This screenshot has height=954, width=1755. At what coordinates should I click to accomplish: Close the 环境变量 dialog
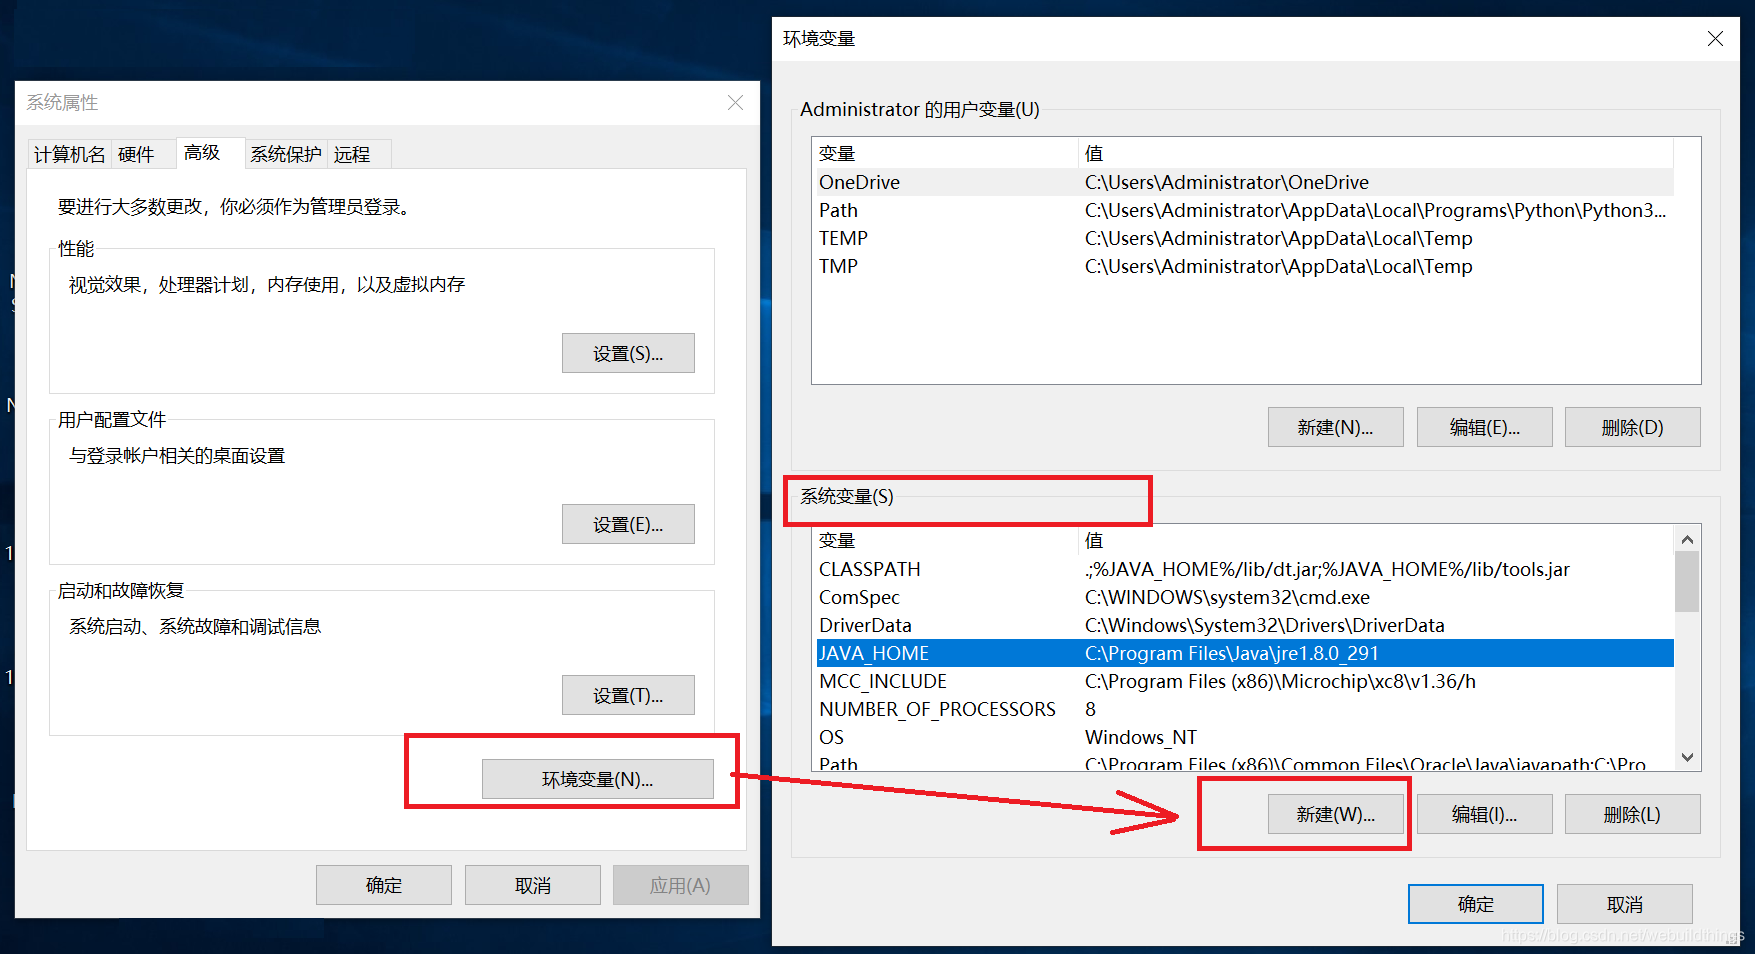1715,38
